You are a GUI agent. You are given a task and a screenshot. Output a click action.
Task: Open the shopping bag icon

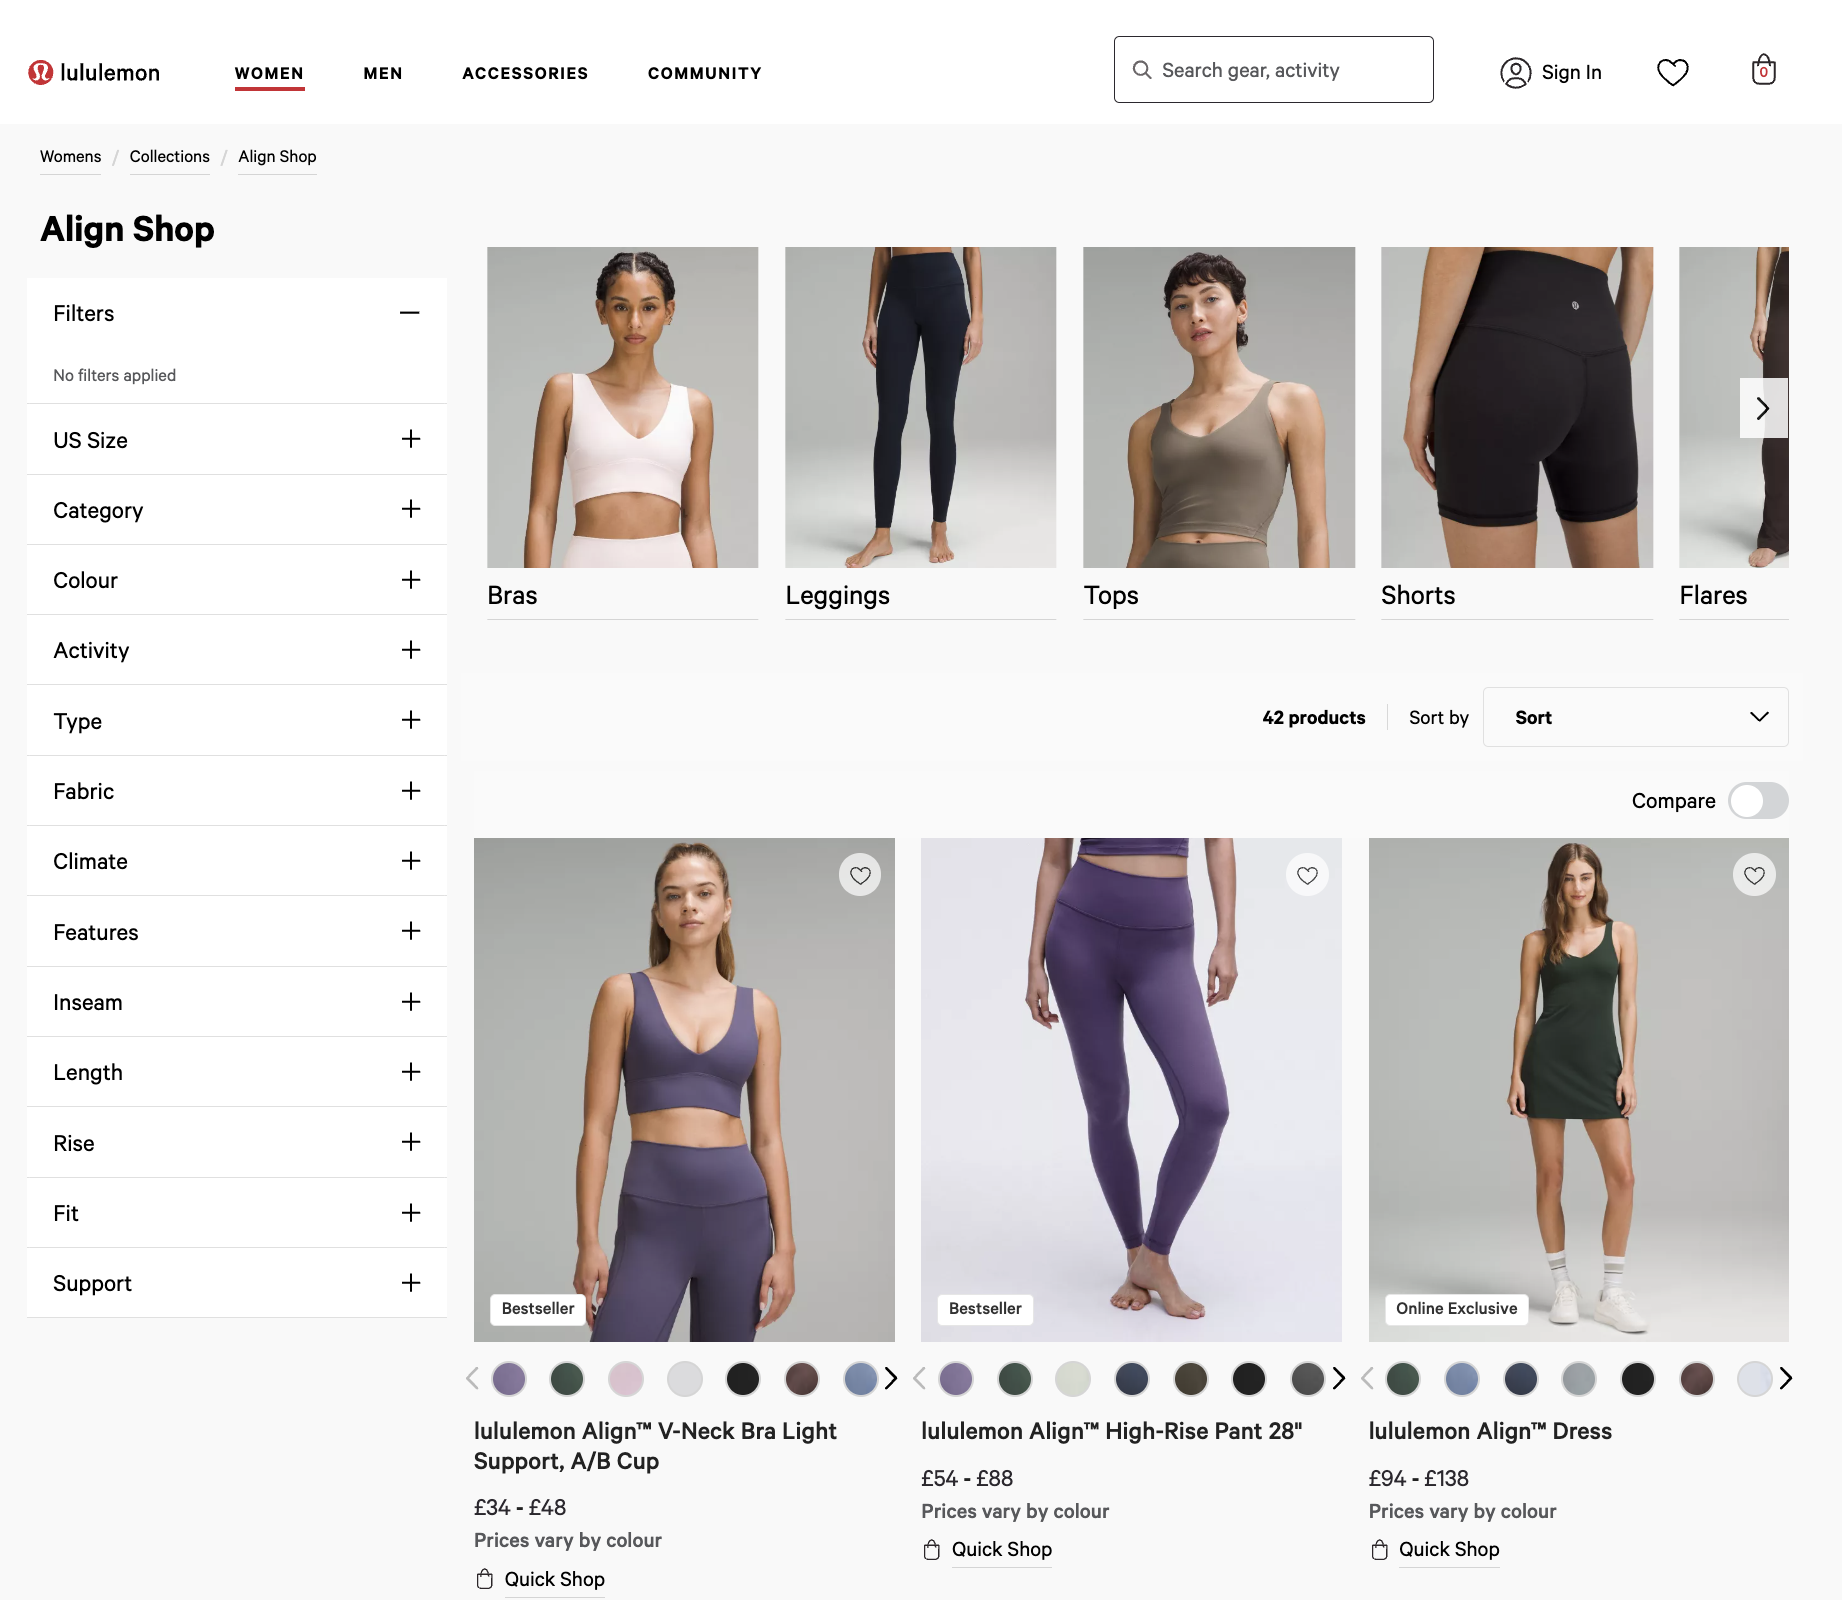1763,70
